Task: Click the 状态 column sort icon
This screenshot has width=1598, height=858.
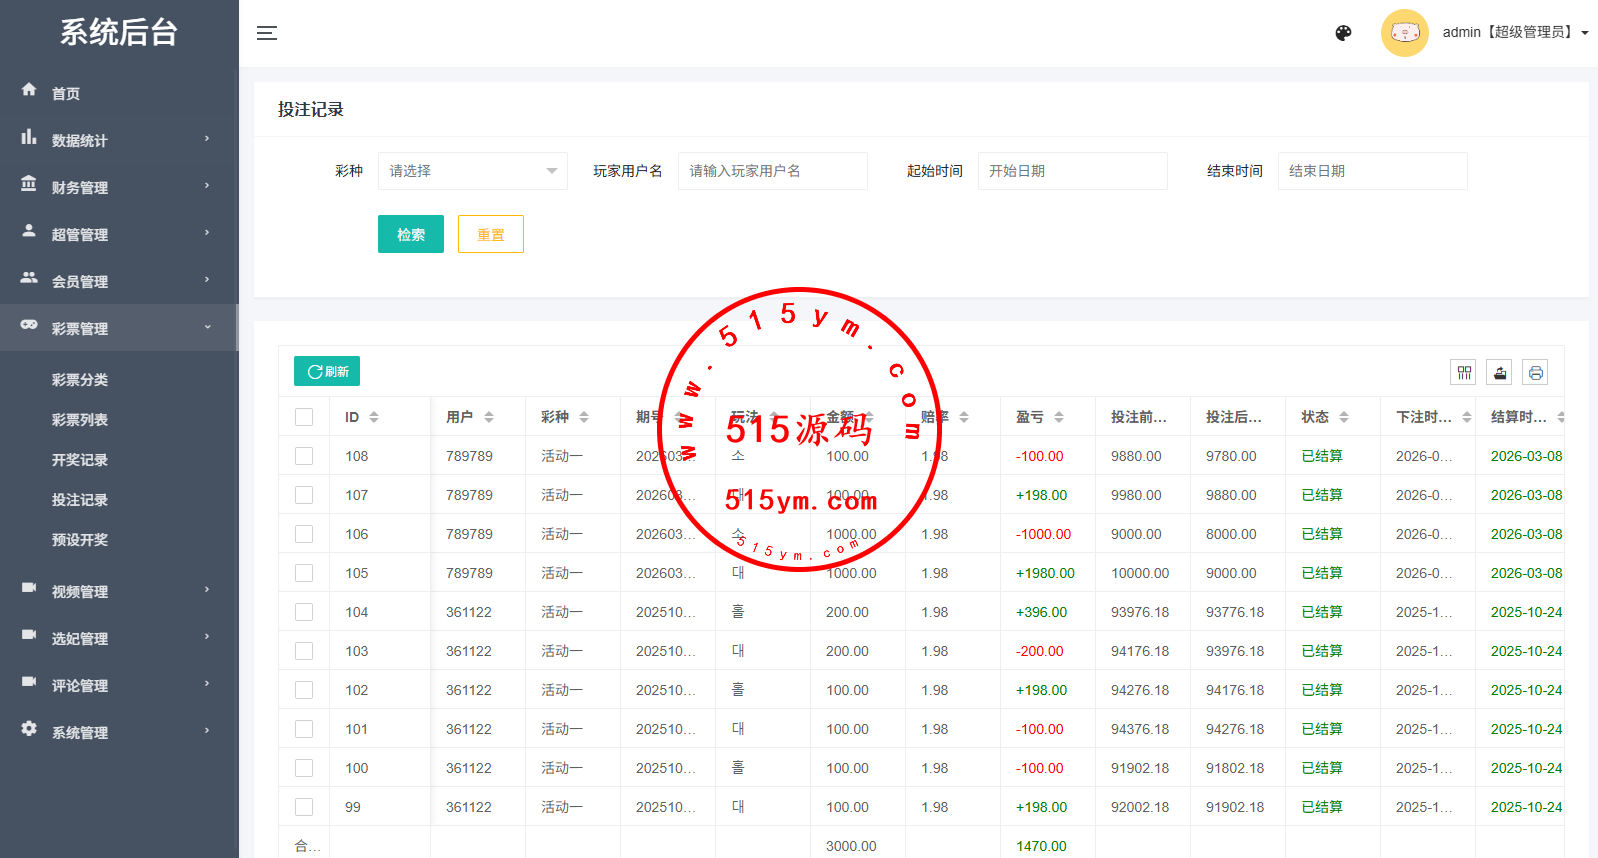Action: (x=1344, y=417)
